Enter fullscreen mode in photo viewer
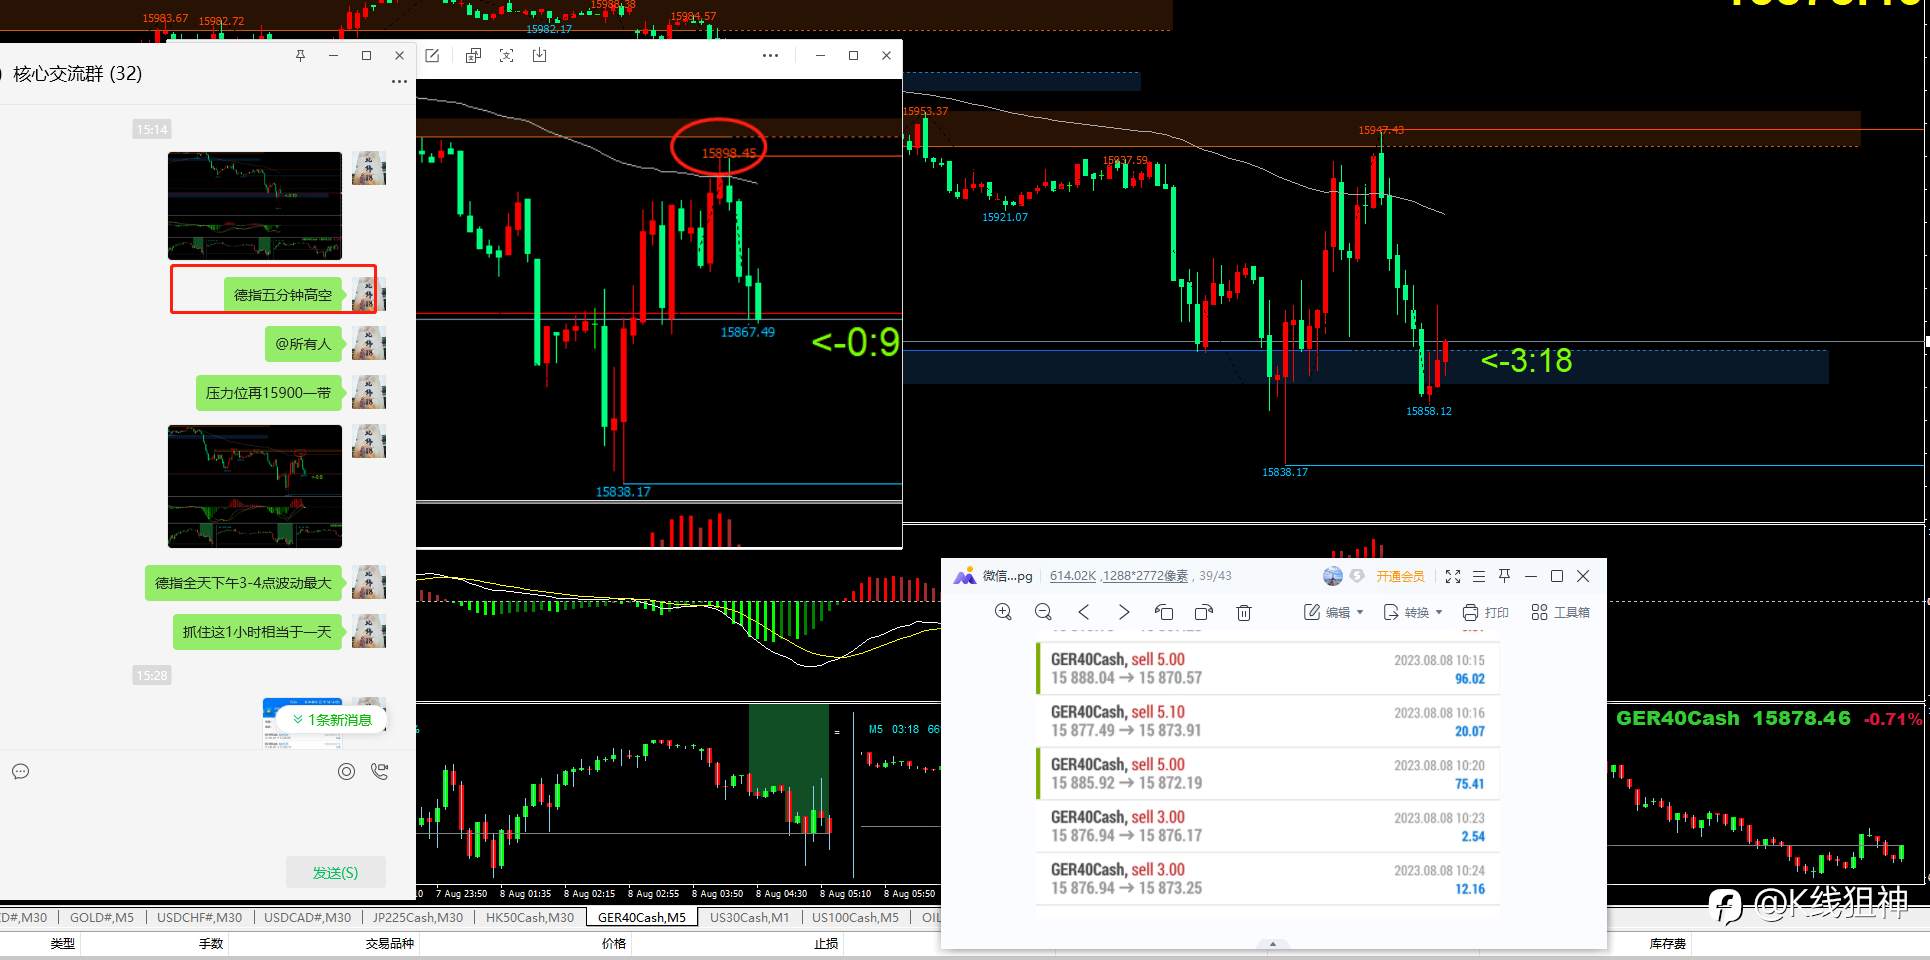Viewport: 1930px width, 960px height. coord(1453,576)
